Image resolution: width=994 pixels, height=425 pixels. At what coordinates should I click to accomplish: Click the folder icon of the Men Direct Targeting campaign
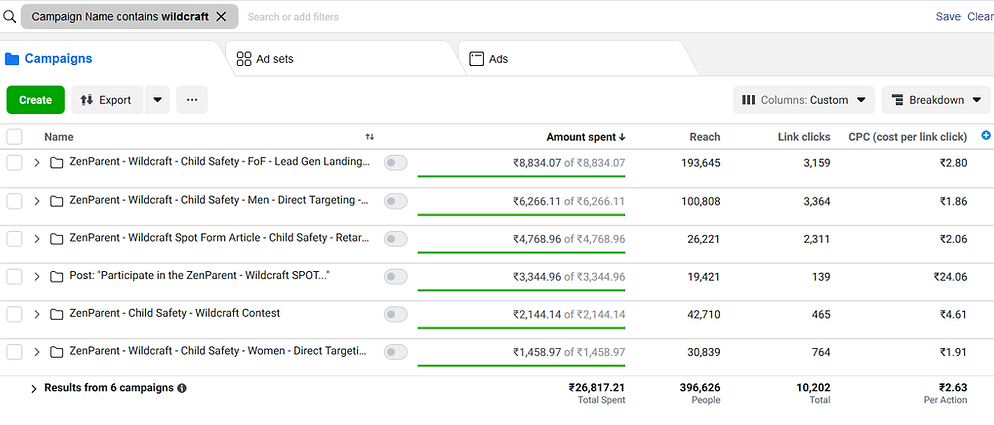[x=57, y=201]
